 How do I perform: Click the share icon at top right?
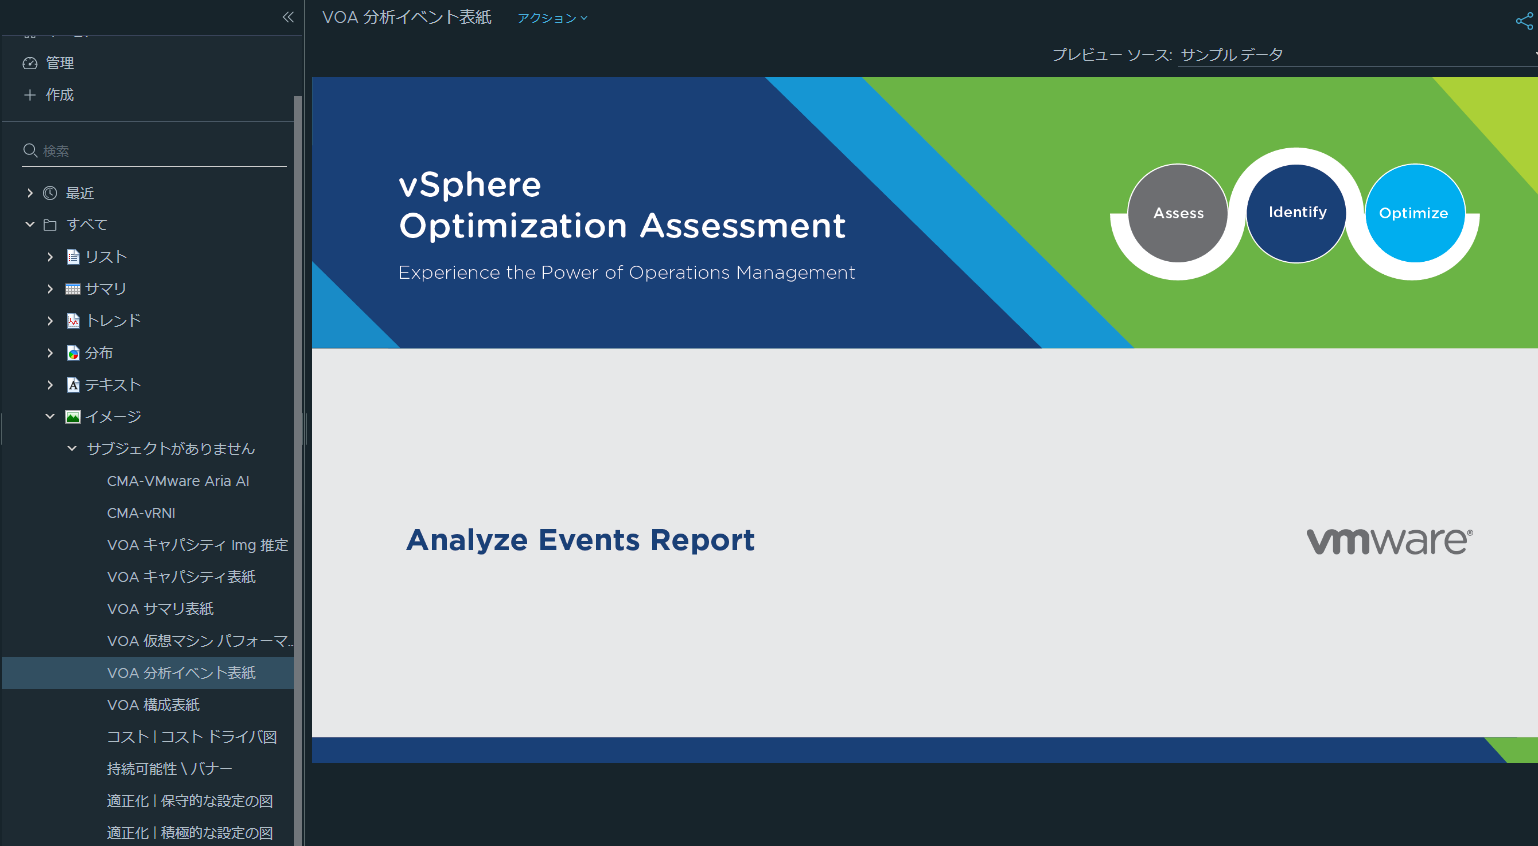1525,21
